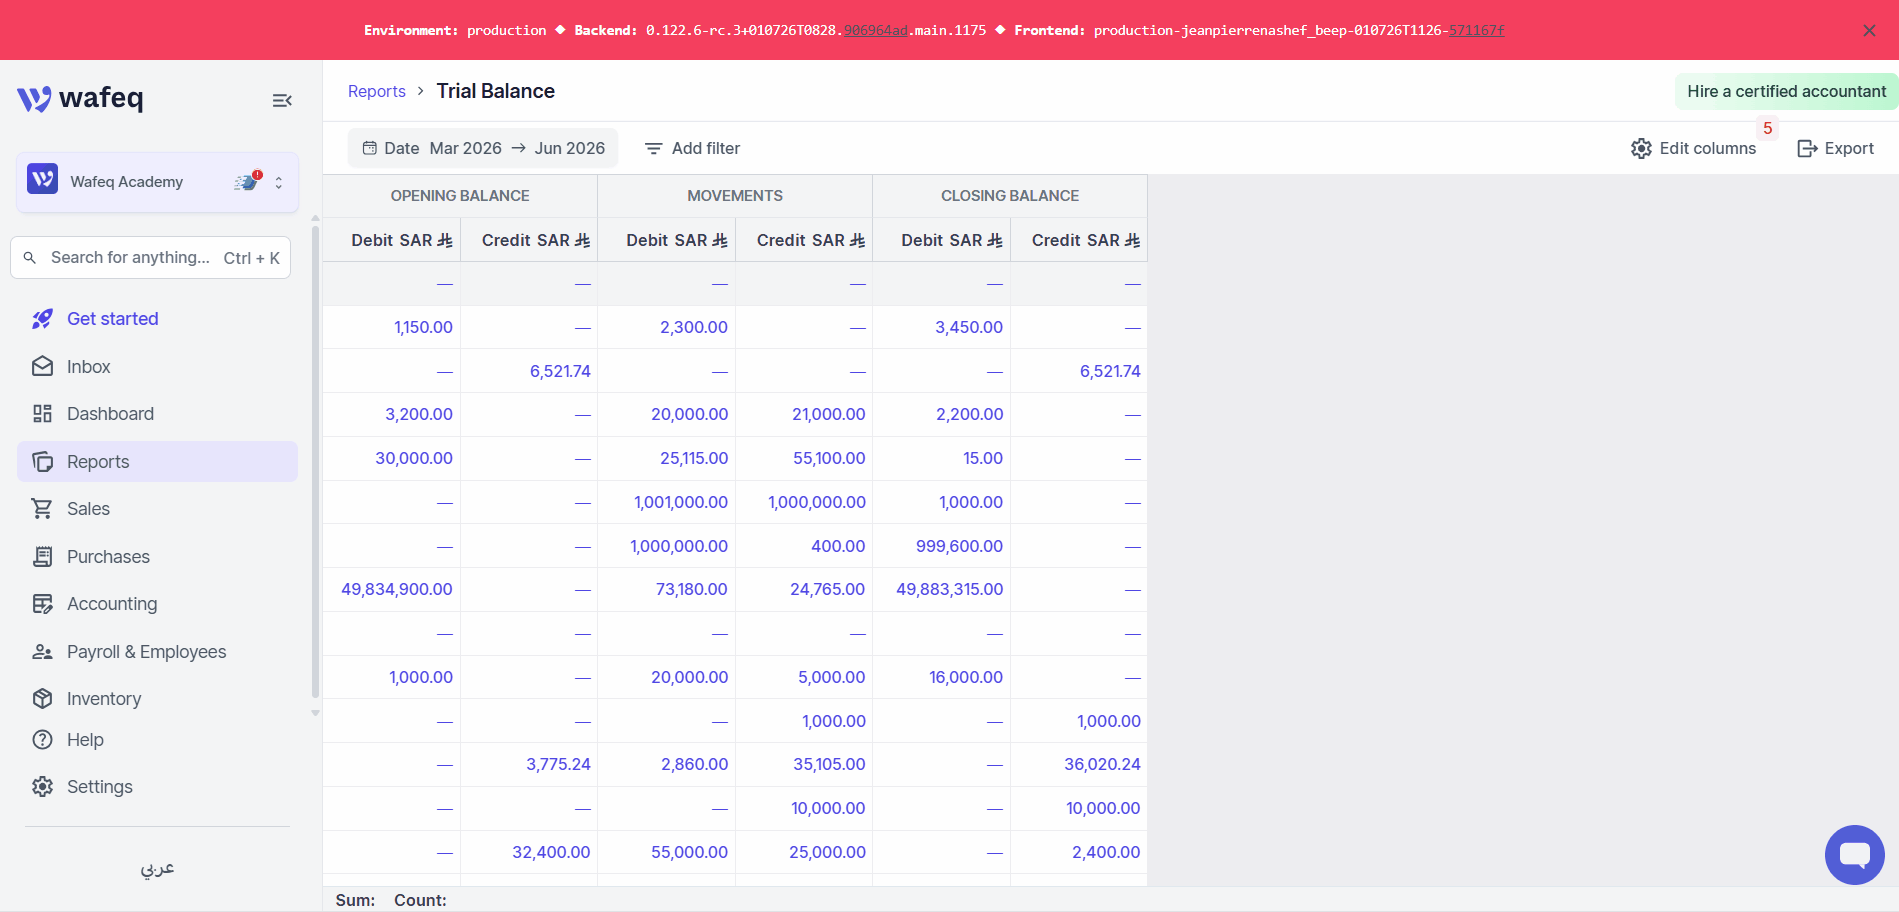Click the Edit columns gear icon
Viewport: 1899px width, 912px height.
coord(1641,148)
